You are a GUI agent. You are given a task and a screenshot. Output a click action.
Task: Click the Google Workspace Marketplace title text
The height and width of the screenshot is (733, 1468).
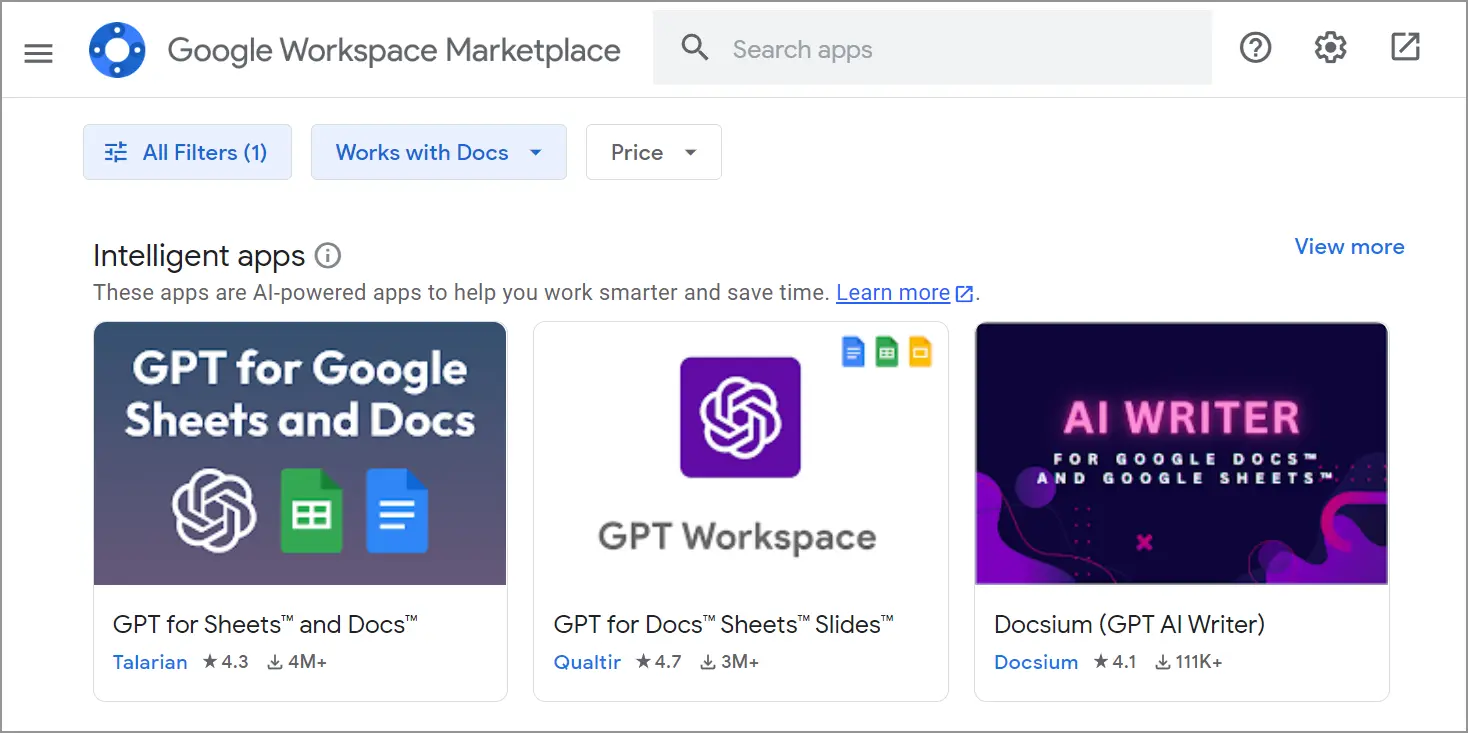click(x=394, y=50)
